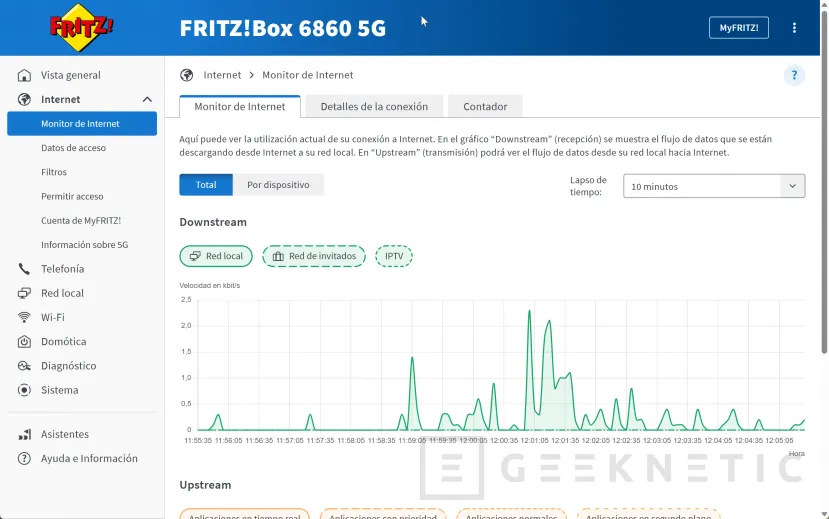Open the Telefonía menu label
The width and height of the screenshot is (829, 519).
point(62,269)
